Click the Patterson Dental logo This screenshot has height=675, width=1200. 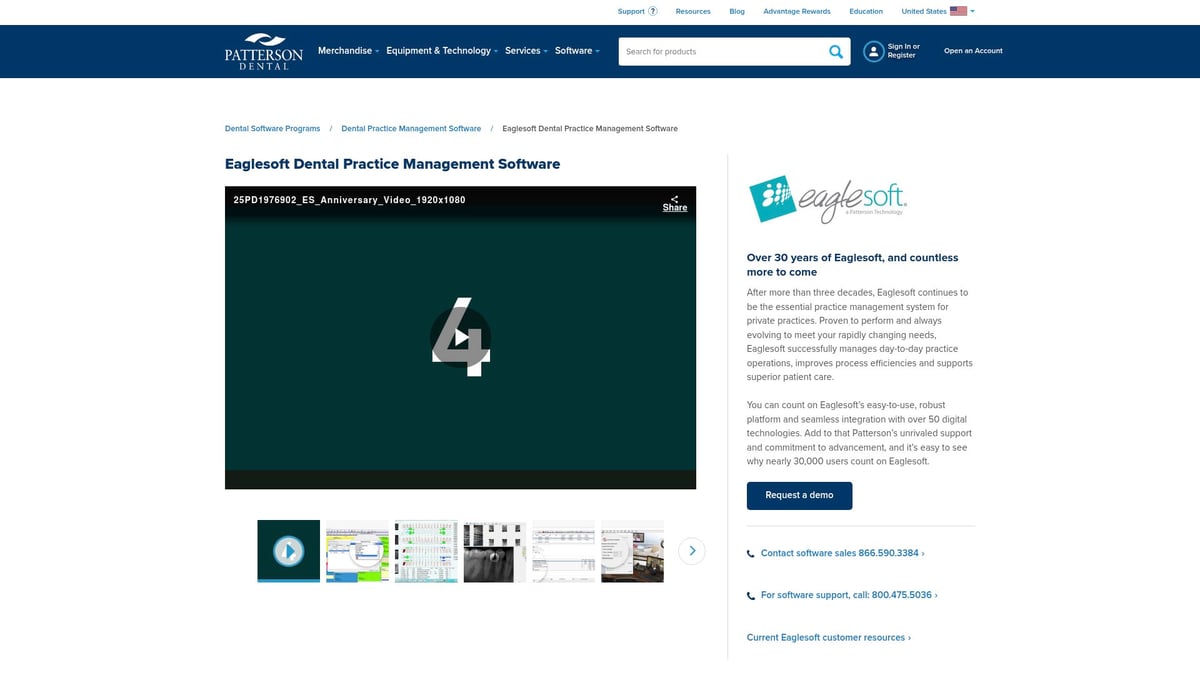[x=262, y=52]
